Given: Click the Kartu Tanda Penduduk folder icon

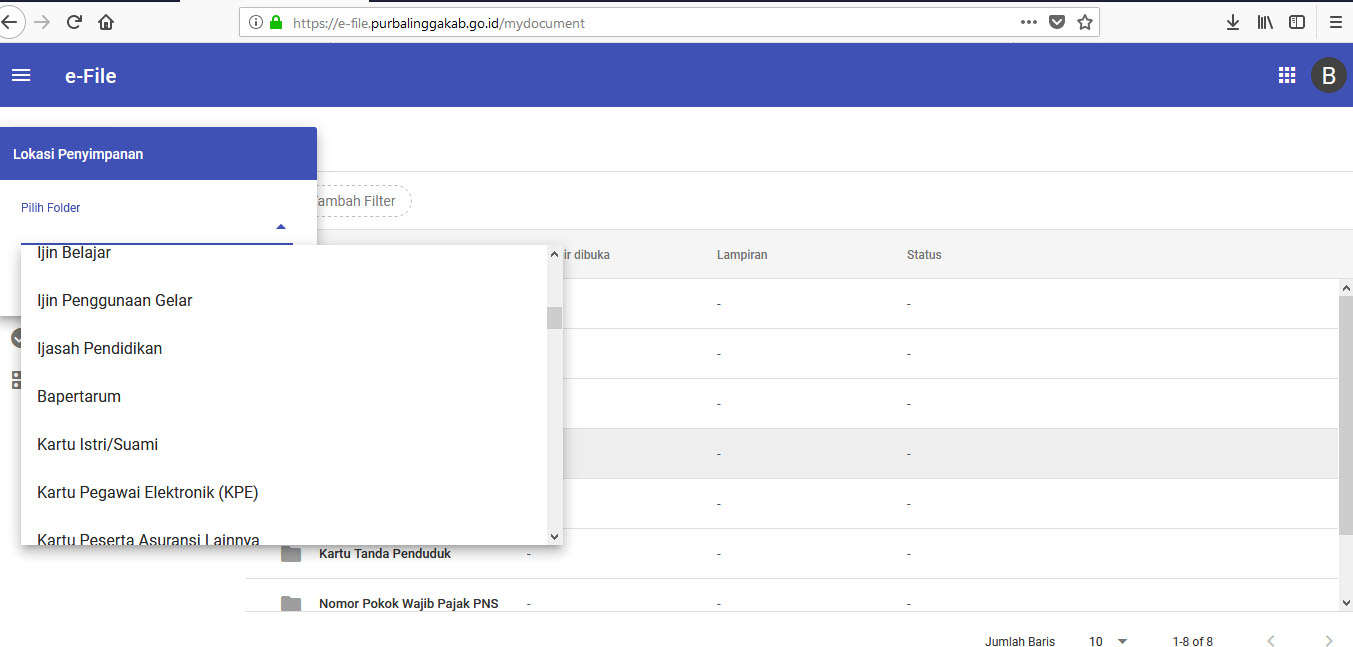Looking at the screenshot, I should point(291,553).
